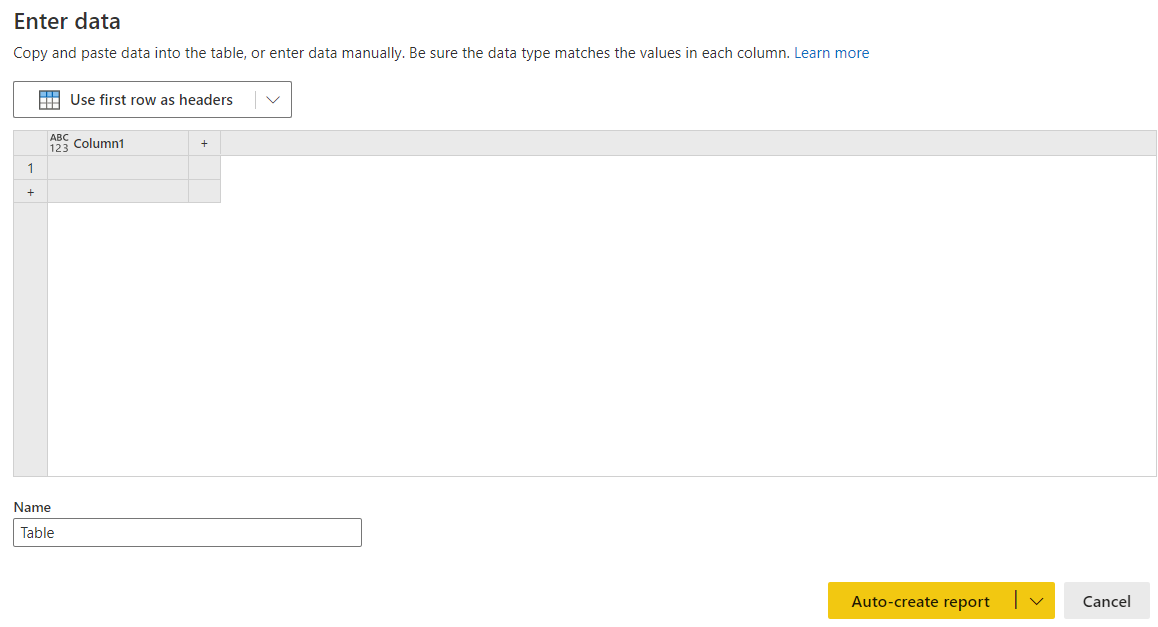Expand the Auto-create report dropdown chevron
The height and width of the screenshot is (627, 1158).
tap(1036, 601)
